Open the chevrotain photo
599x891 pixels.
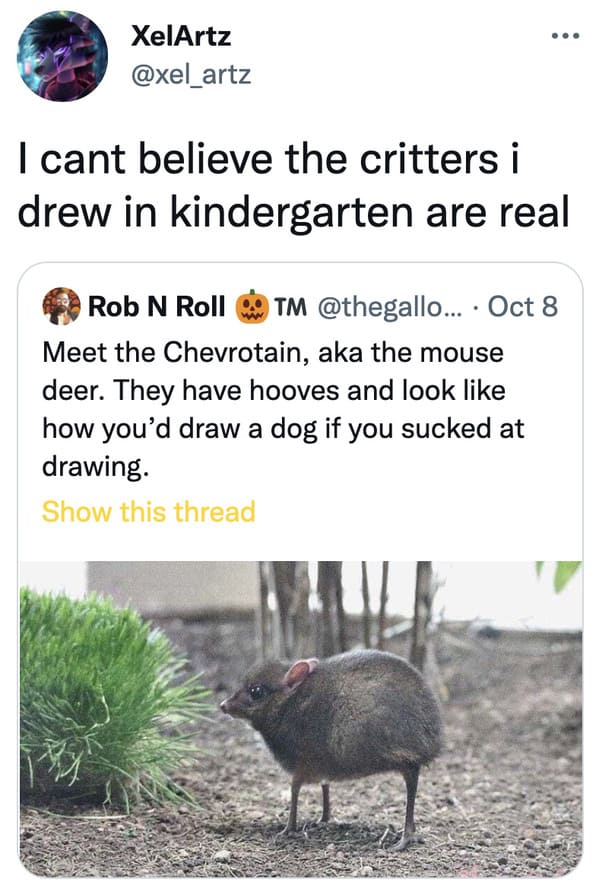point(301,719)
